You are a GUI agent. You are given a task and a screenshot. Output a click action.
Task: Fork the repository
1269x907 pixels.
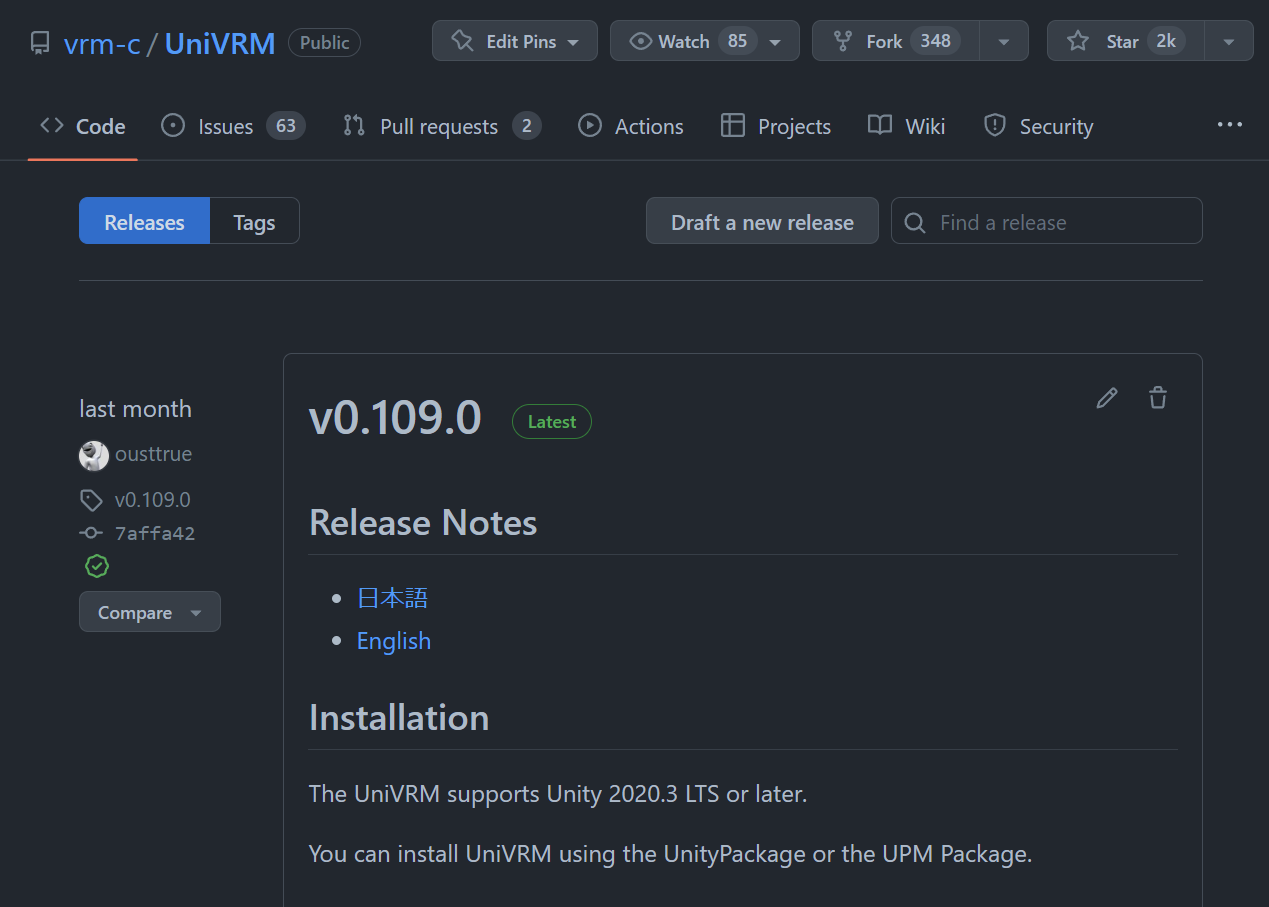click(896, 41)
